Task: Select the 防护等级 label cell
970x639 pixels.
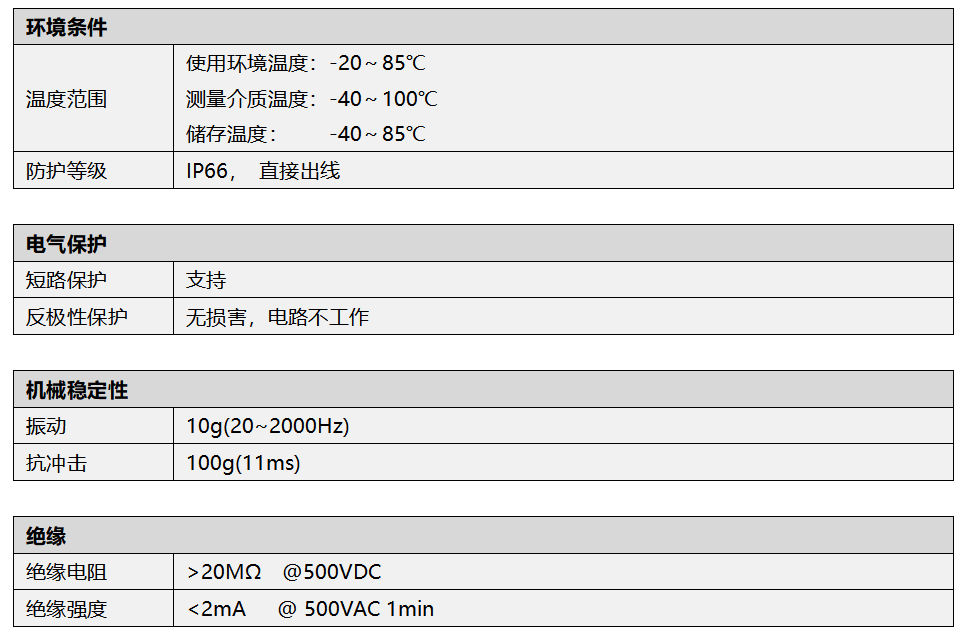Action: tap(66, 171)
